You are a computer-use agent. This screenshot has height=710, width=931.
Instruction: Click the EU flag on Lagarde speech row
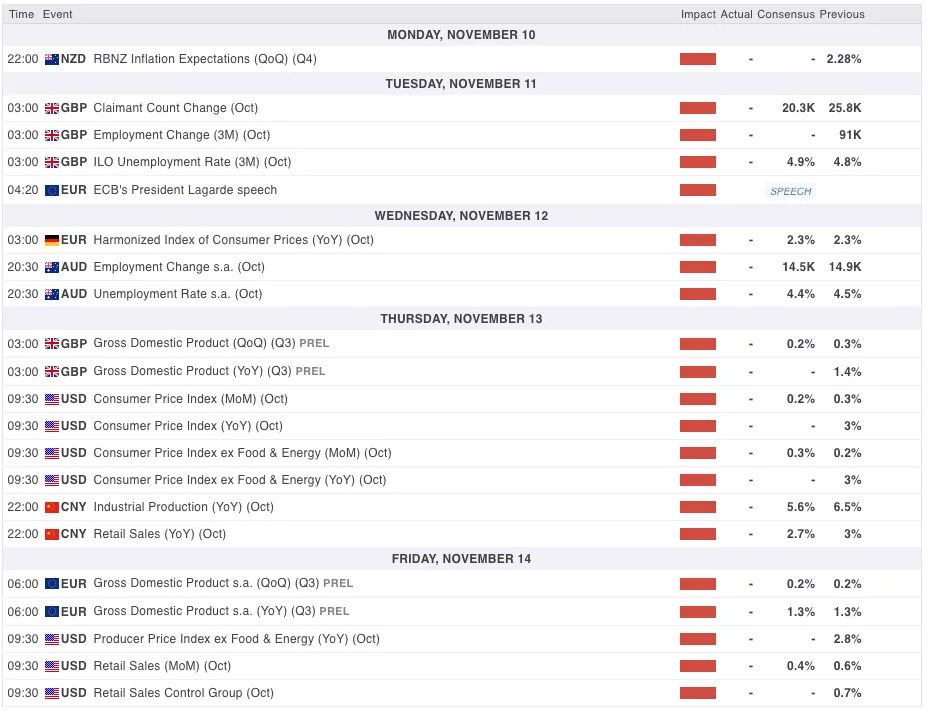pos(52,190)
